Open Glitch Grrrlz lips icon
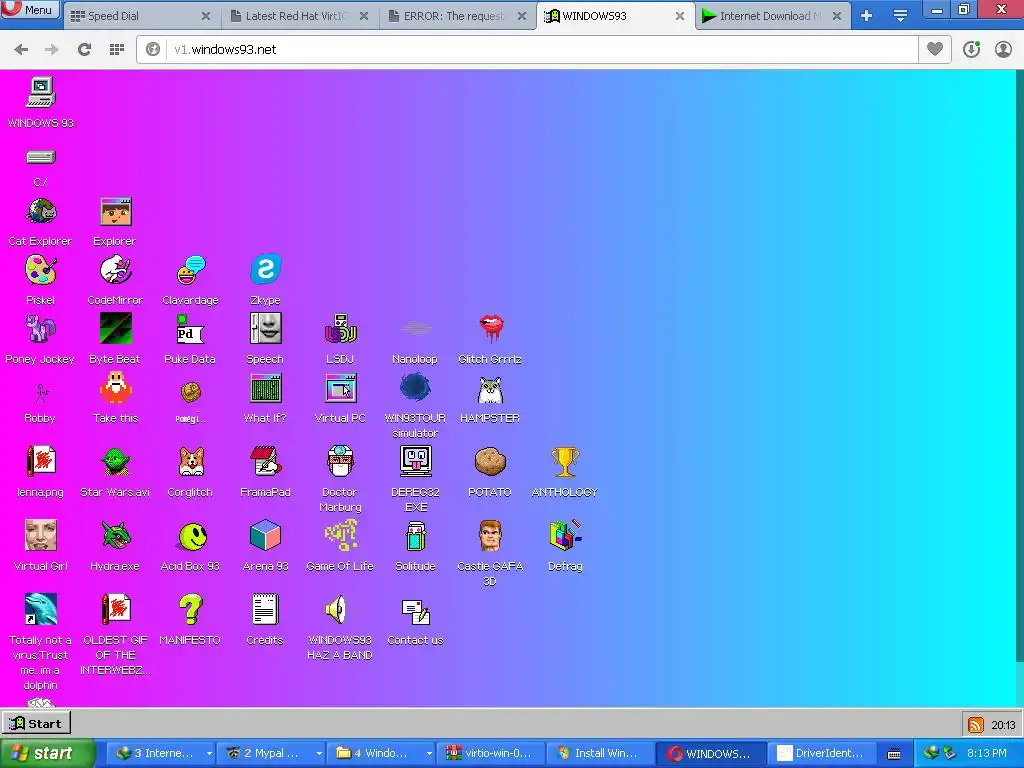The height and width of the screenshot is (768, 1024). pos(490,328)
